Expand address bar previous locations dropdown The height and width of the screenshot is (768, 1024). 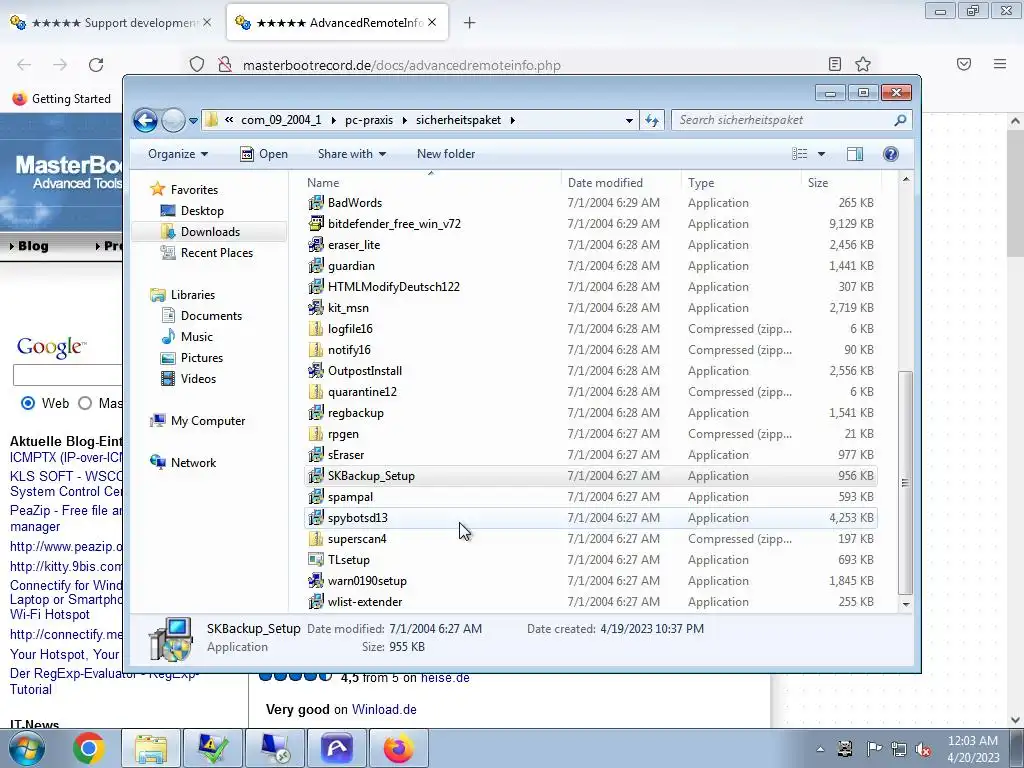[629, 121]
